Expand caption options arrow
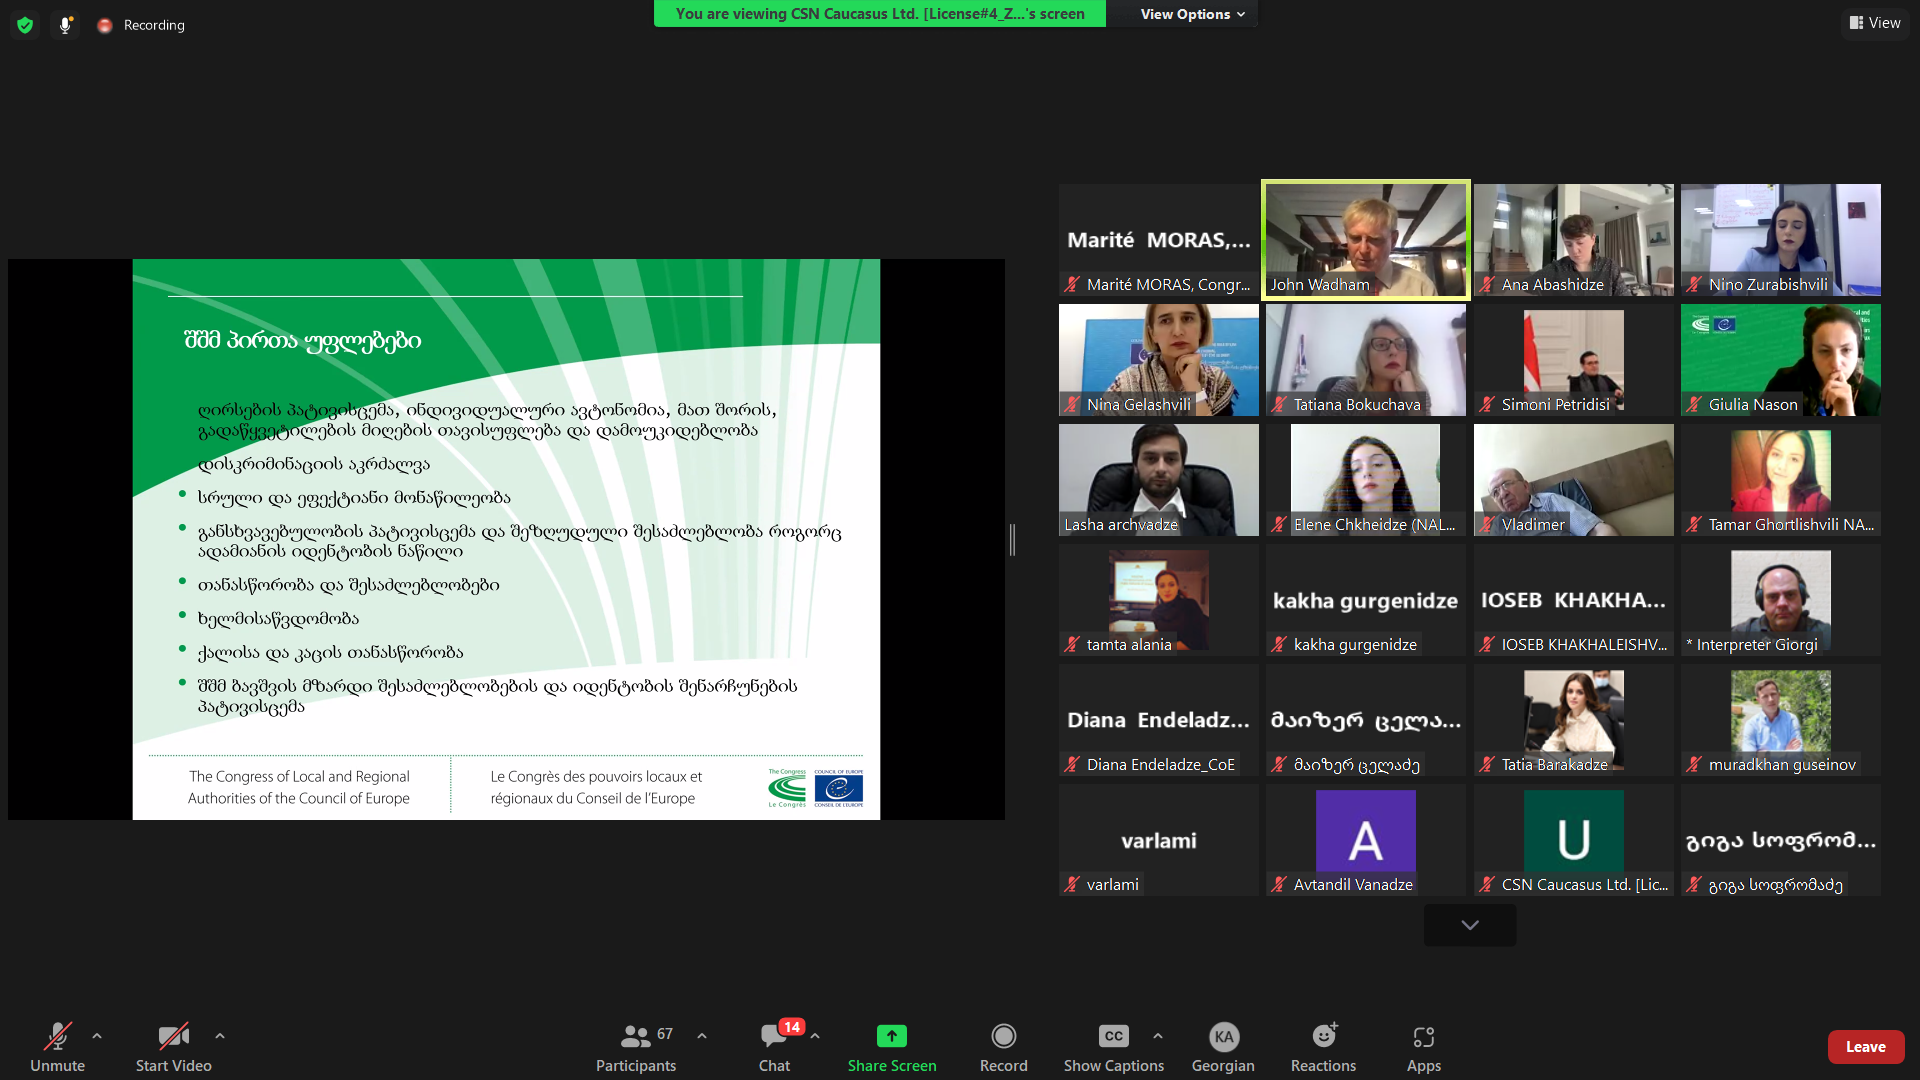 point(1158,1036)
